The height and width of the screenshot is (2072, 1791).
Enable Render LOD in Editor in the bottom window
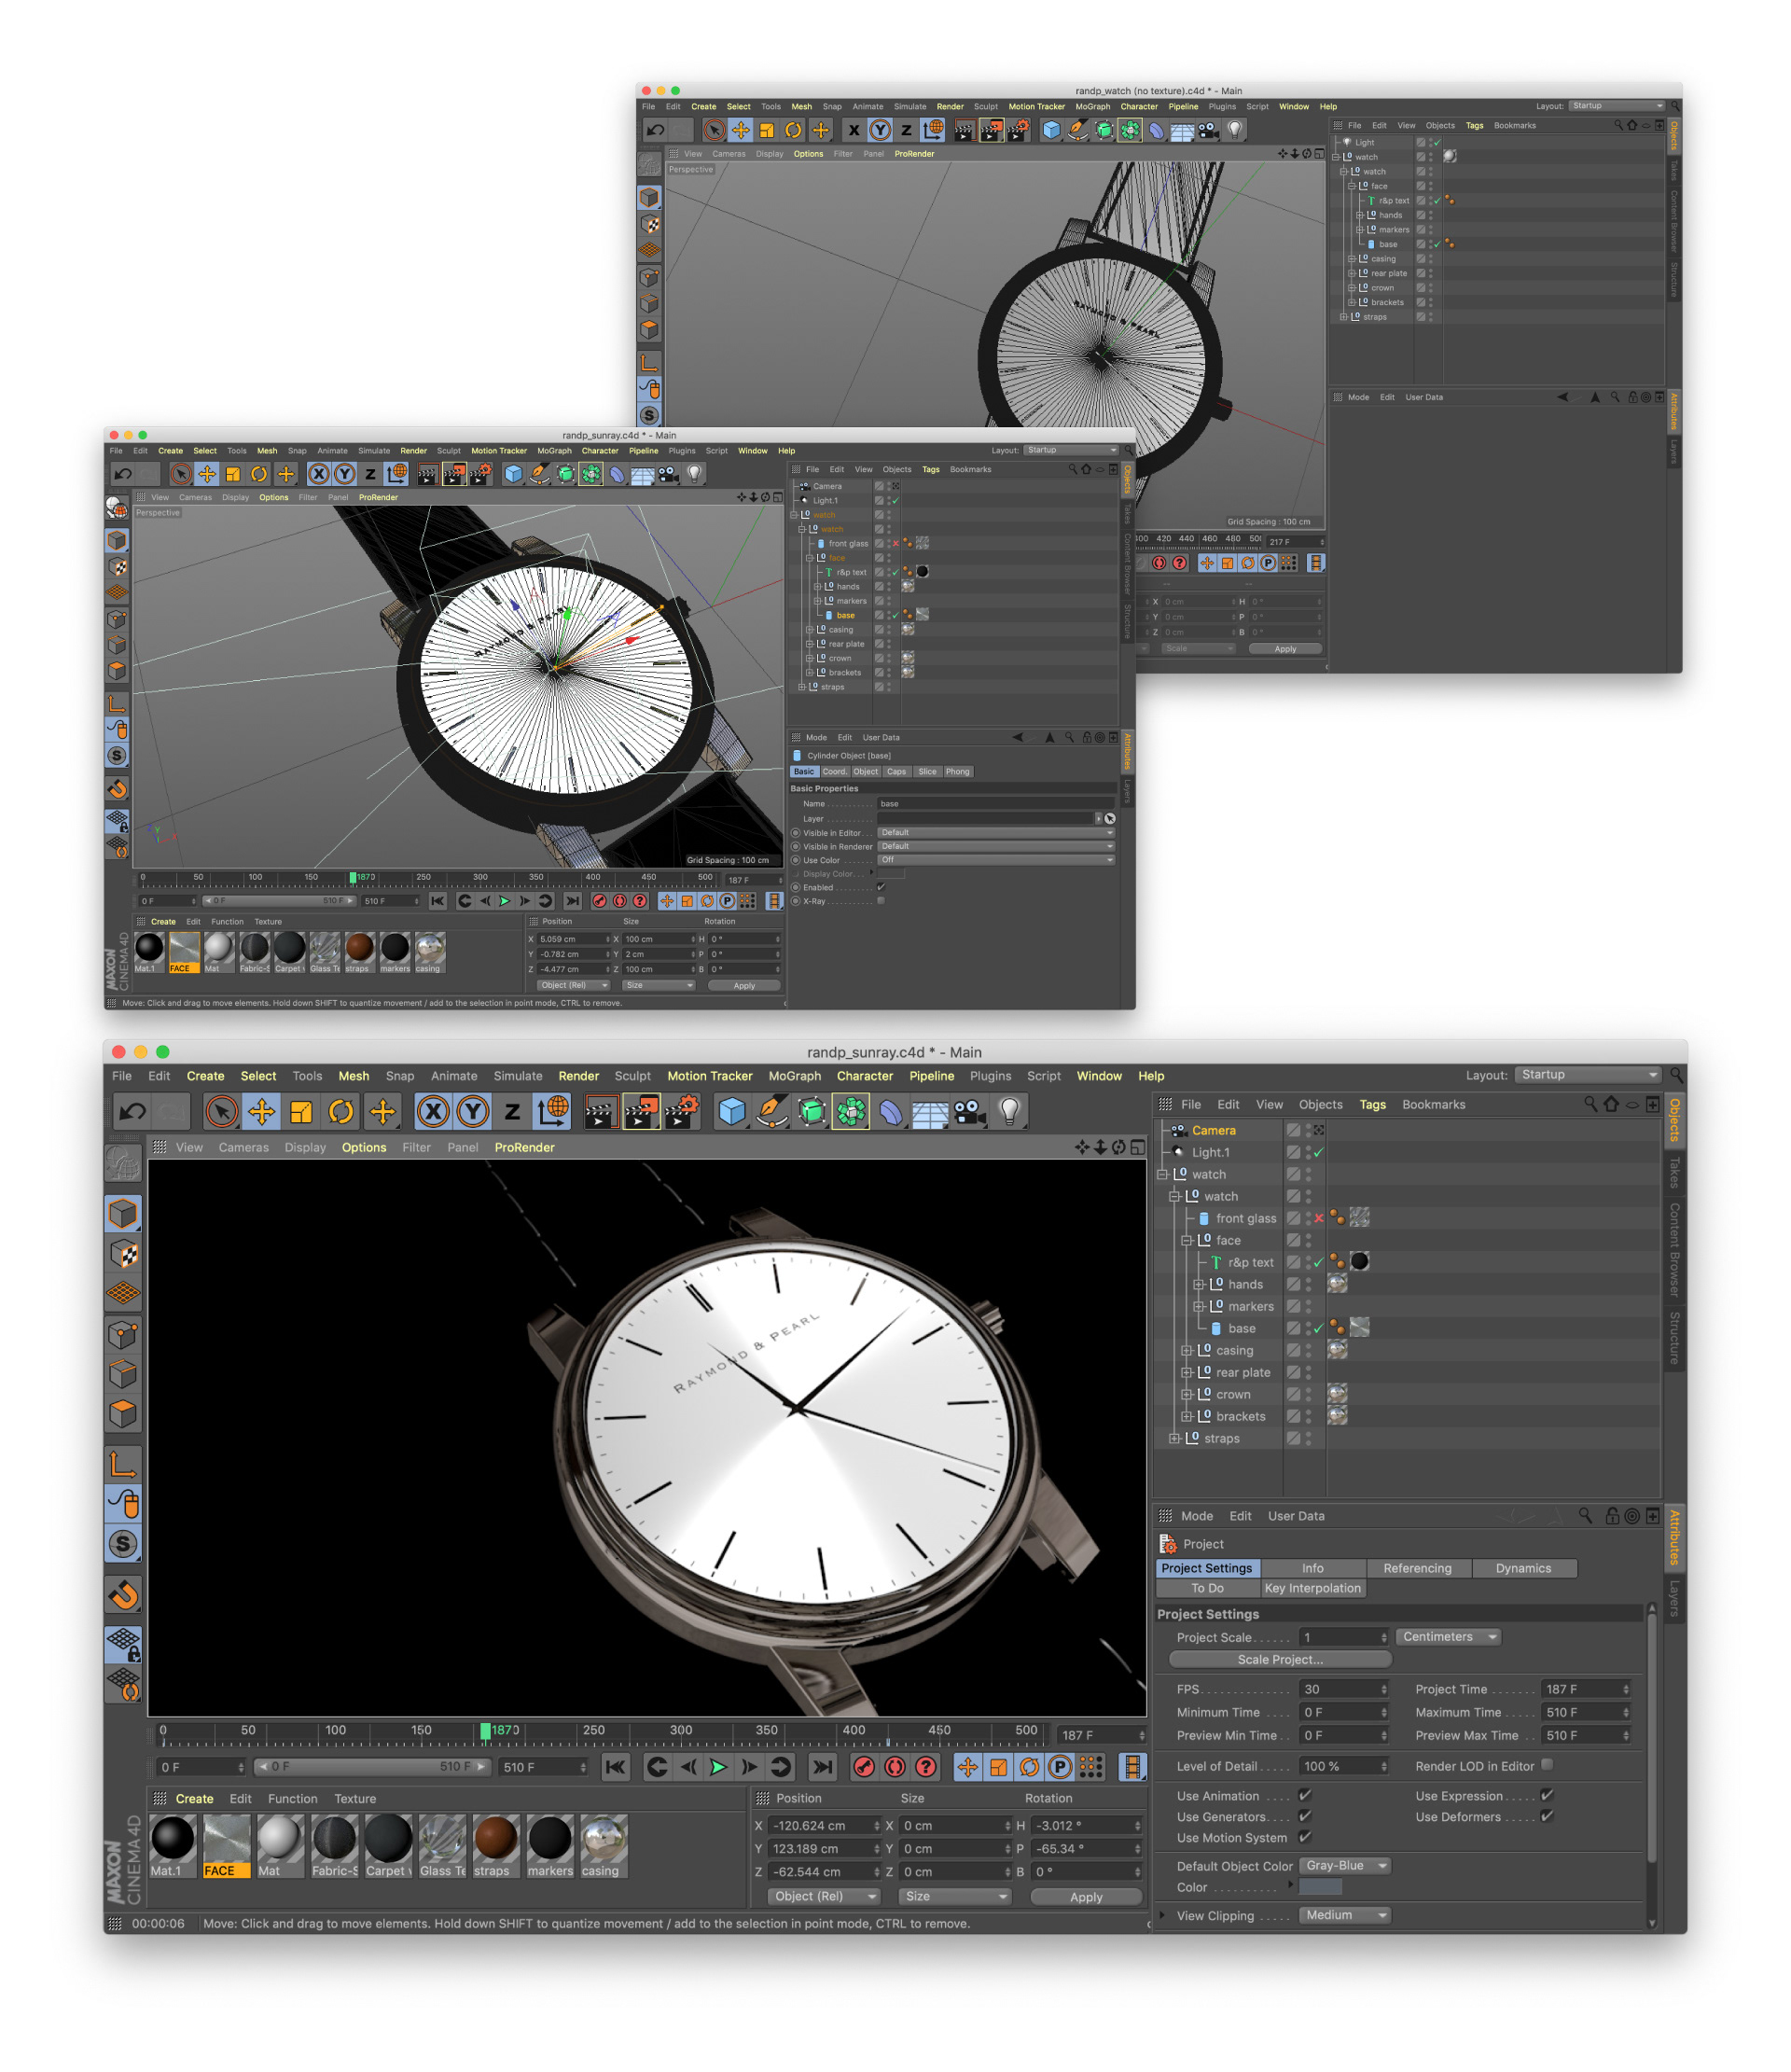(1547, 1764)
